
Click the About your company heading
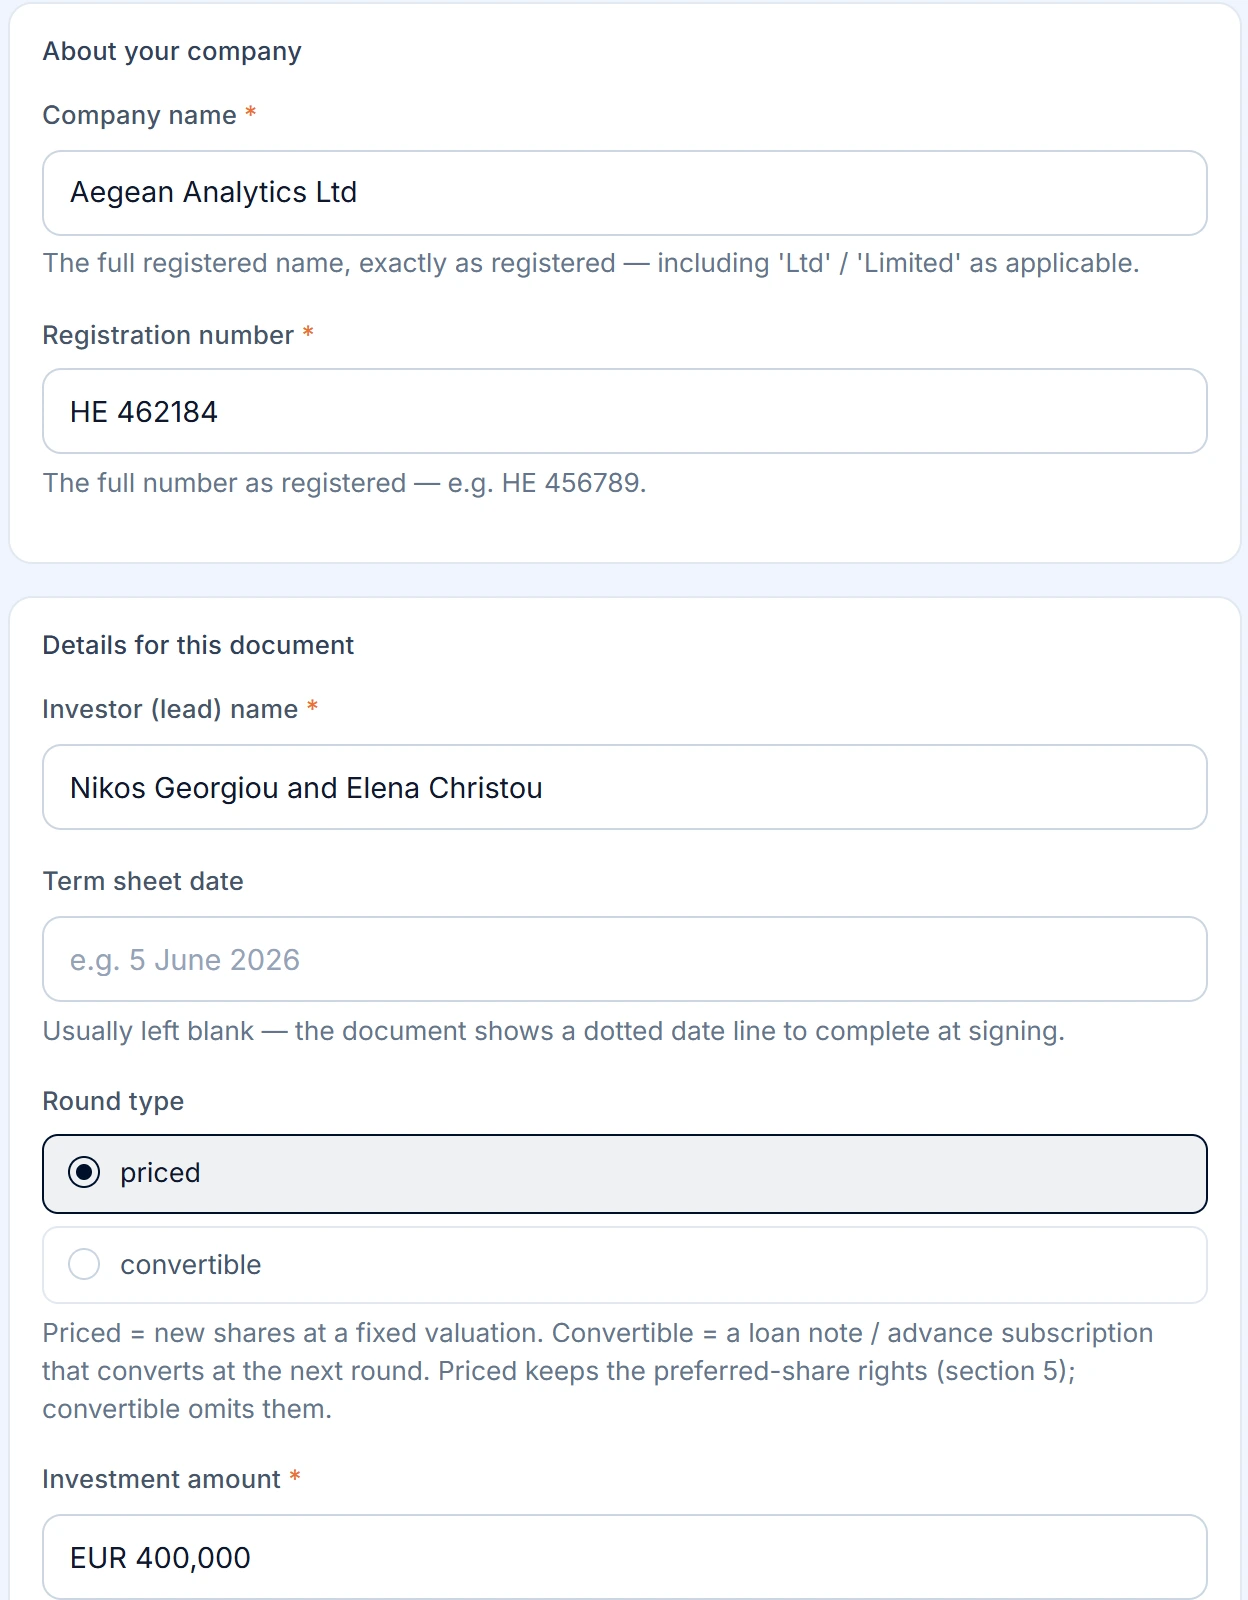point(172,51)
